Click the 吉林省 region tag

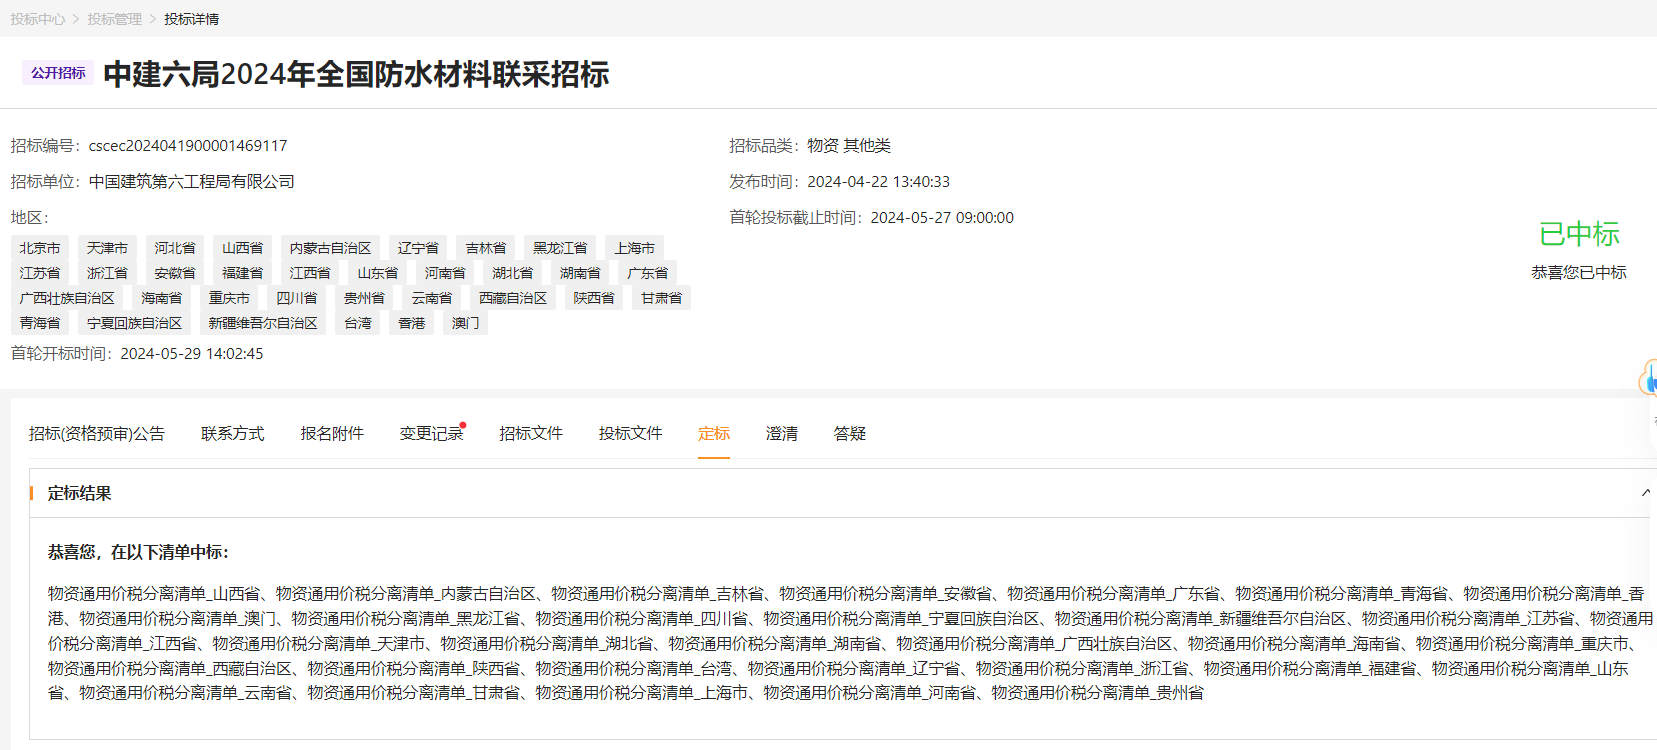[x=486, y=248]
